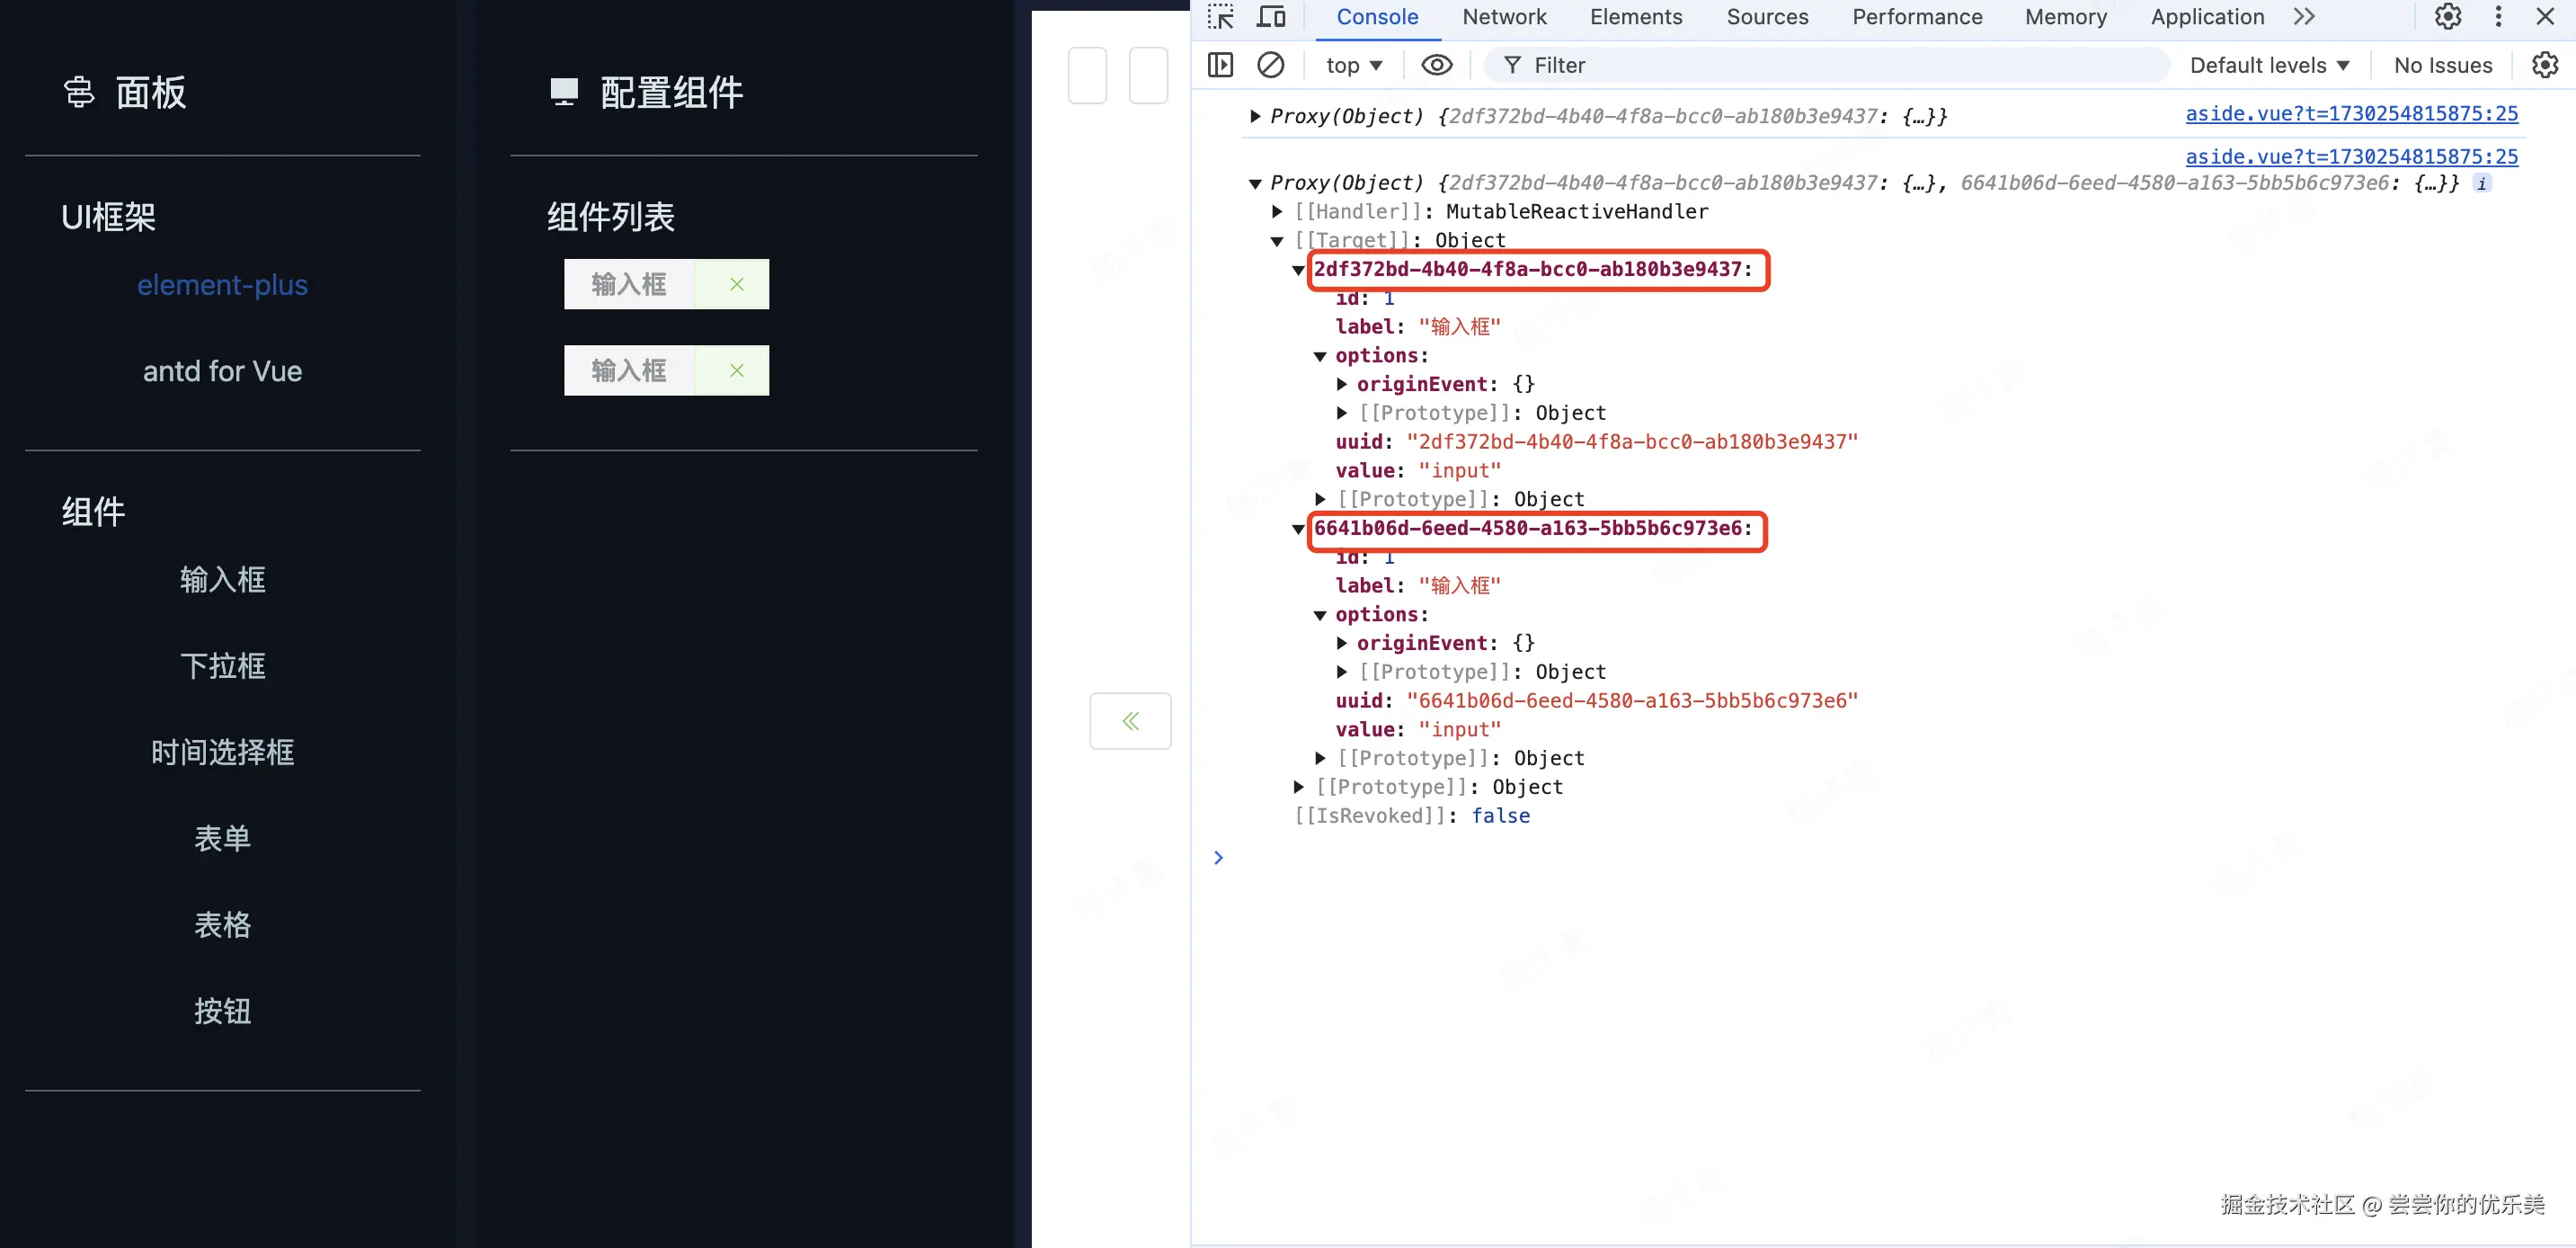Collapse the first uuid 2df372bd object
Viewport: 2576px width, 1248px height.
pyautogui.click(x=1298, y=270)
